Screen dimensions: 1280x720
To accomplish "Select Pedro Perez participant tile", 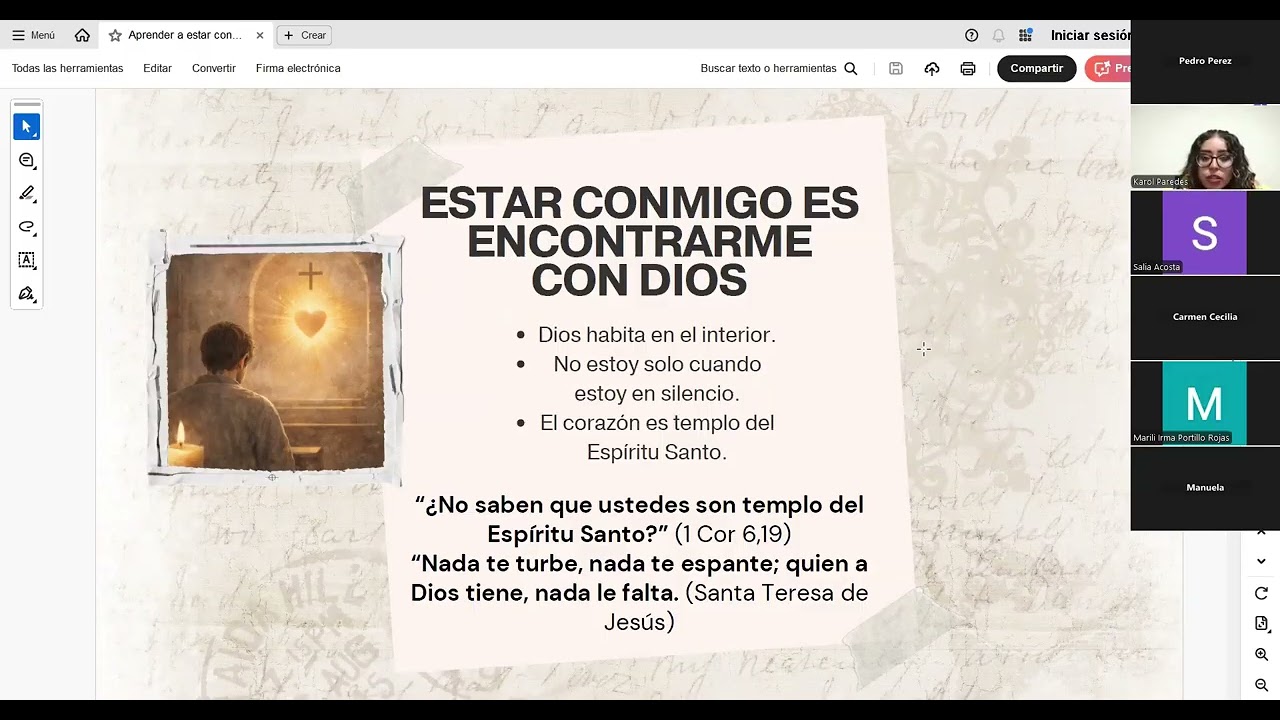I will click(1205, 61).
